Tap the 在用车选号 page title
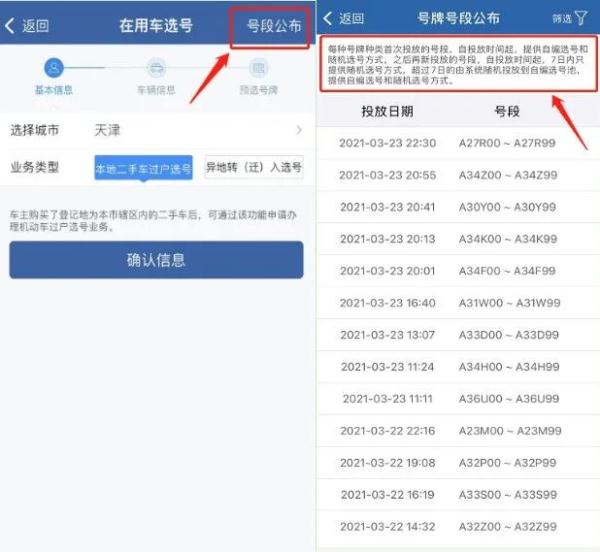 click(156, 26)
